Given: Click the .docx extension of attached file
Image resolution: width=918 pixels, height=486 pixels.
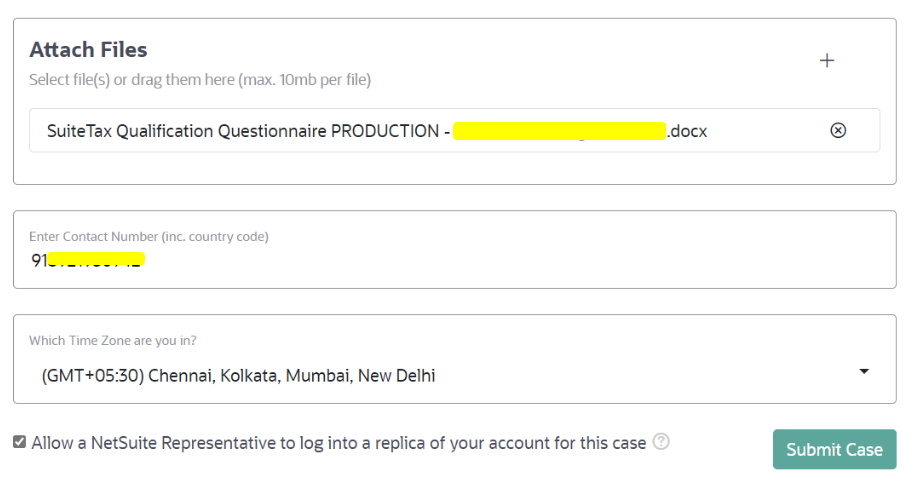Looking at the screenshot, I should 688,131.
